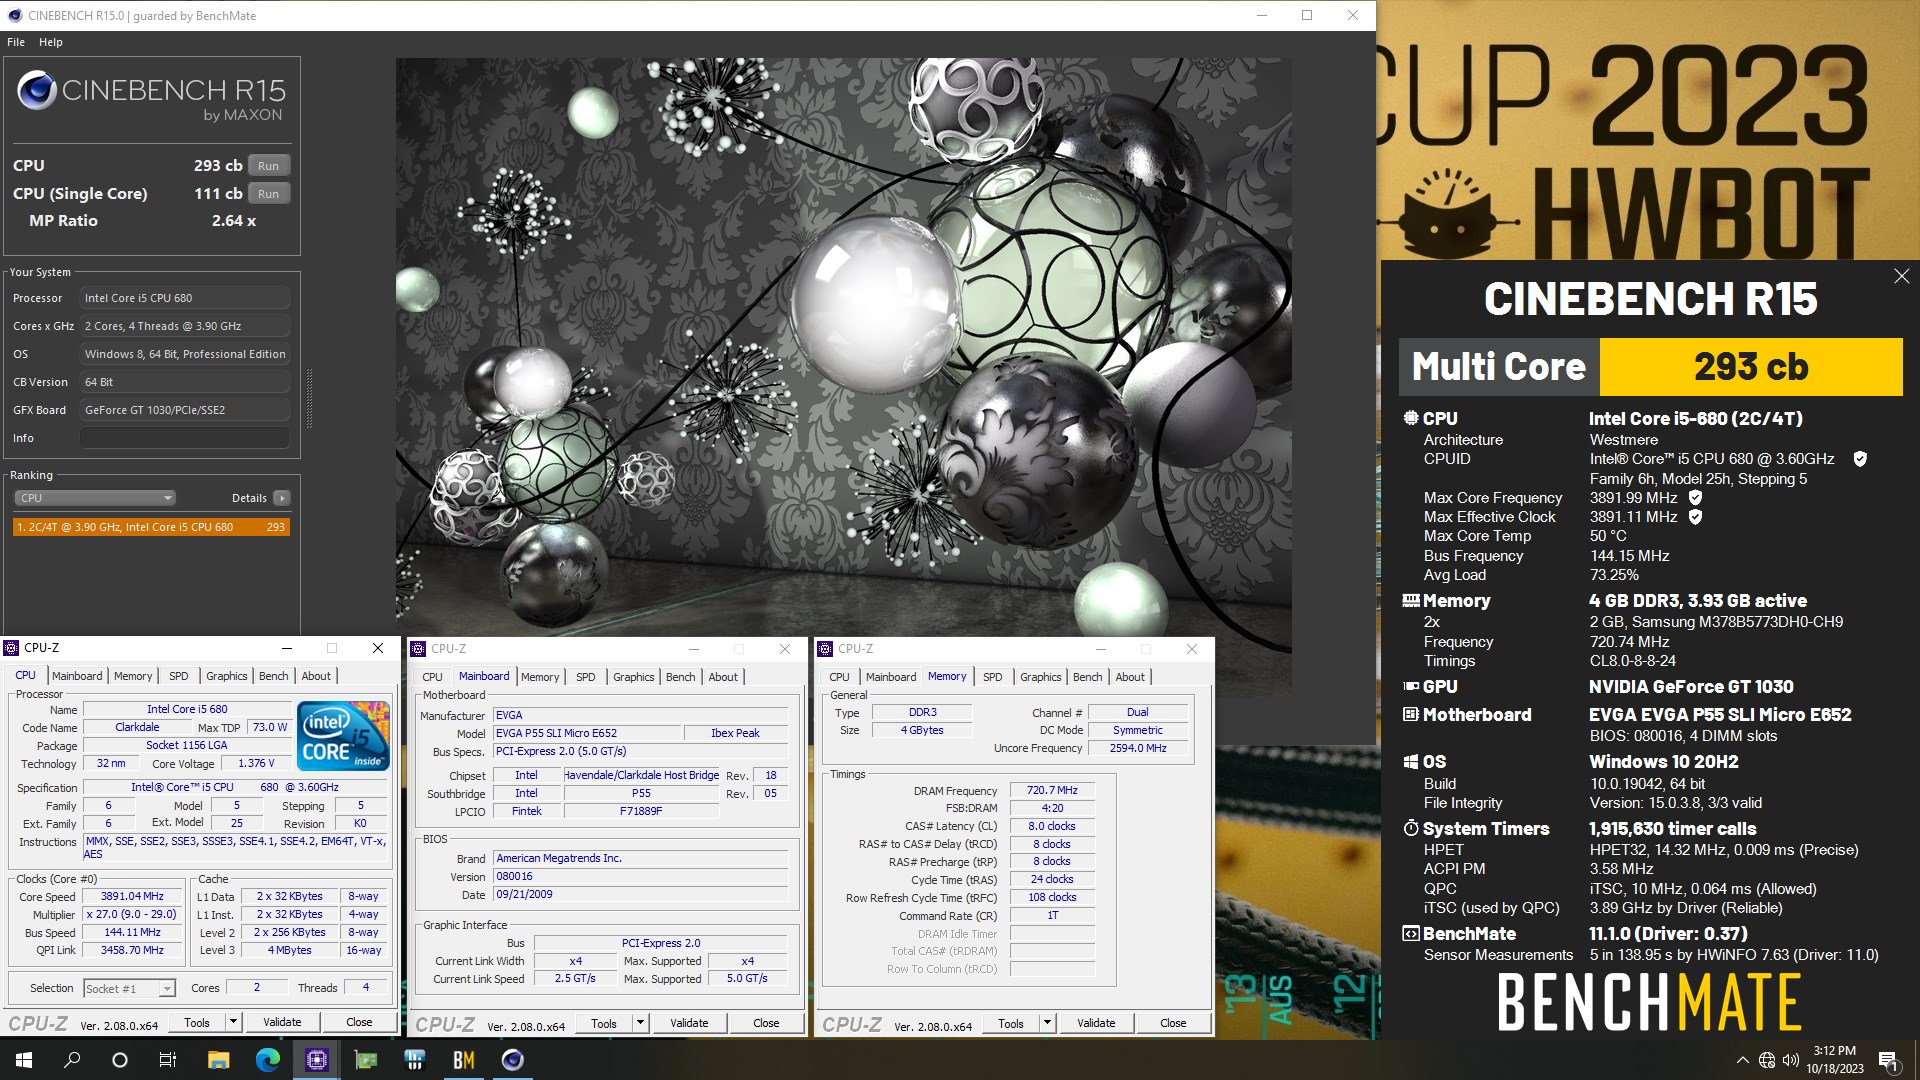This screenshot has height=1080, width=1920.
Task: Open ranking CPU dropdown in Cinebench
Action: pos(95,498)
